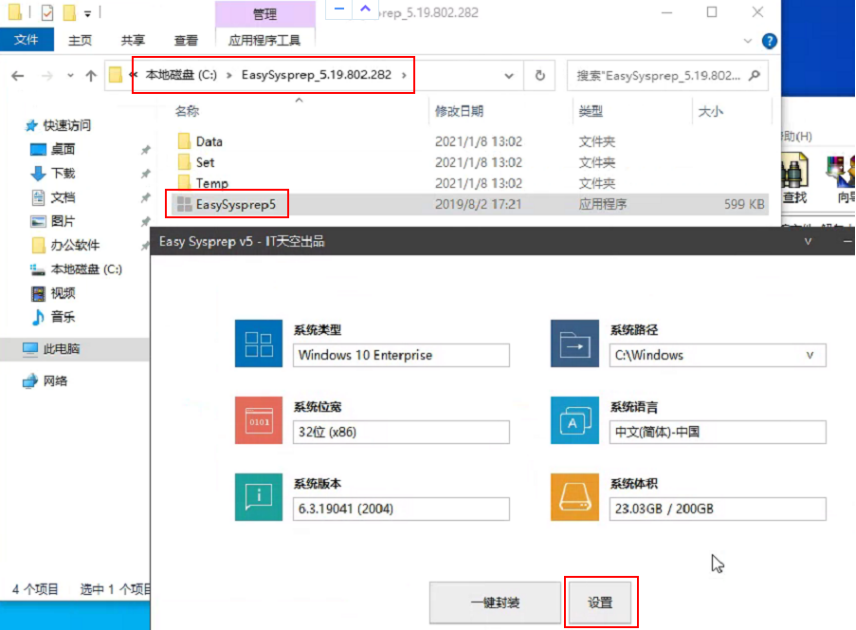Open 办公软件 folder in sidebar
This screenshot has width=856, height=630.
coord(66,245)
